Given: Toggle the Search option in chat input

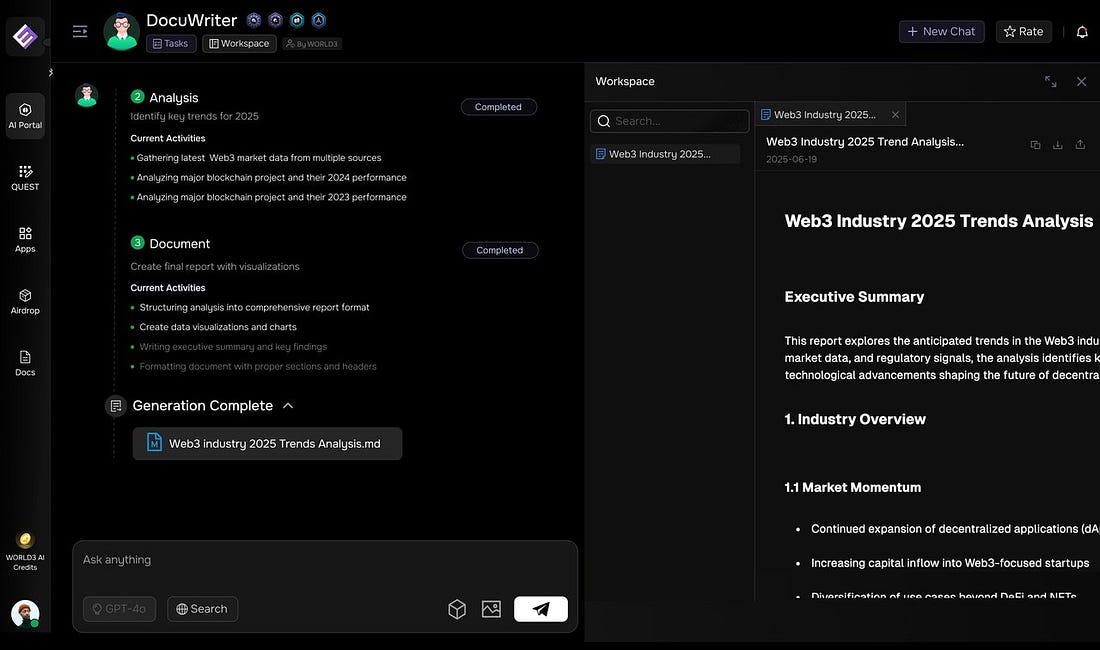Looking at the screenshot, I should (x=202, y=609).
